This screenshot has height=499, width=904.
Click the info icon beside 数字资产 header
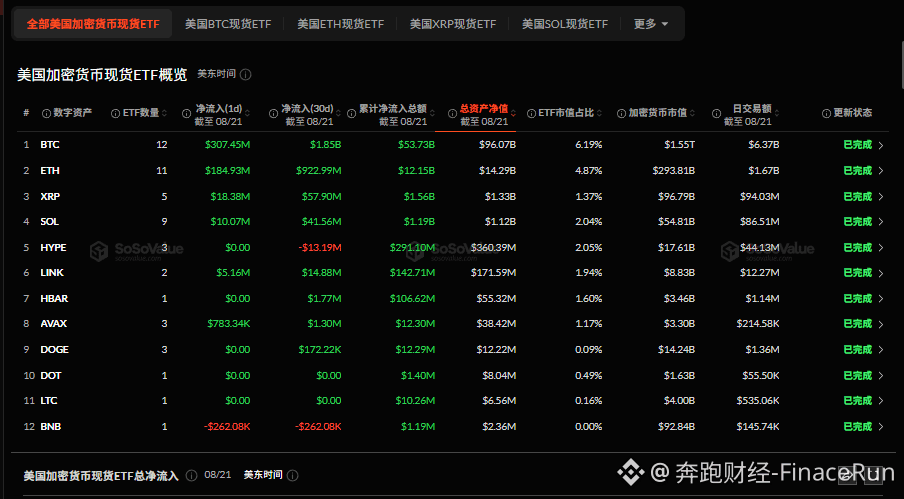[46, 114]
